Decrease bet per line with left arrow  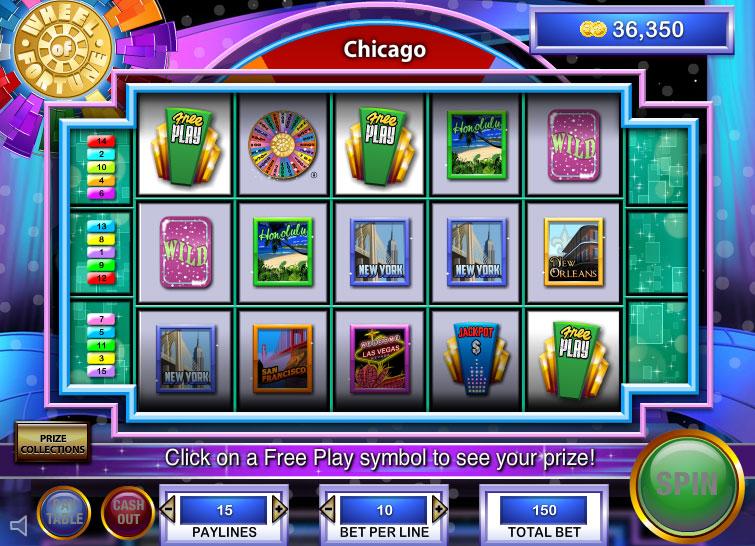tap(328, 509)
